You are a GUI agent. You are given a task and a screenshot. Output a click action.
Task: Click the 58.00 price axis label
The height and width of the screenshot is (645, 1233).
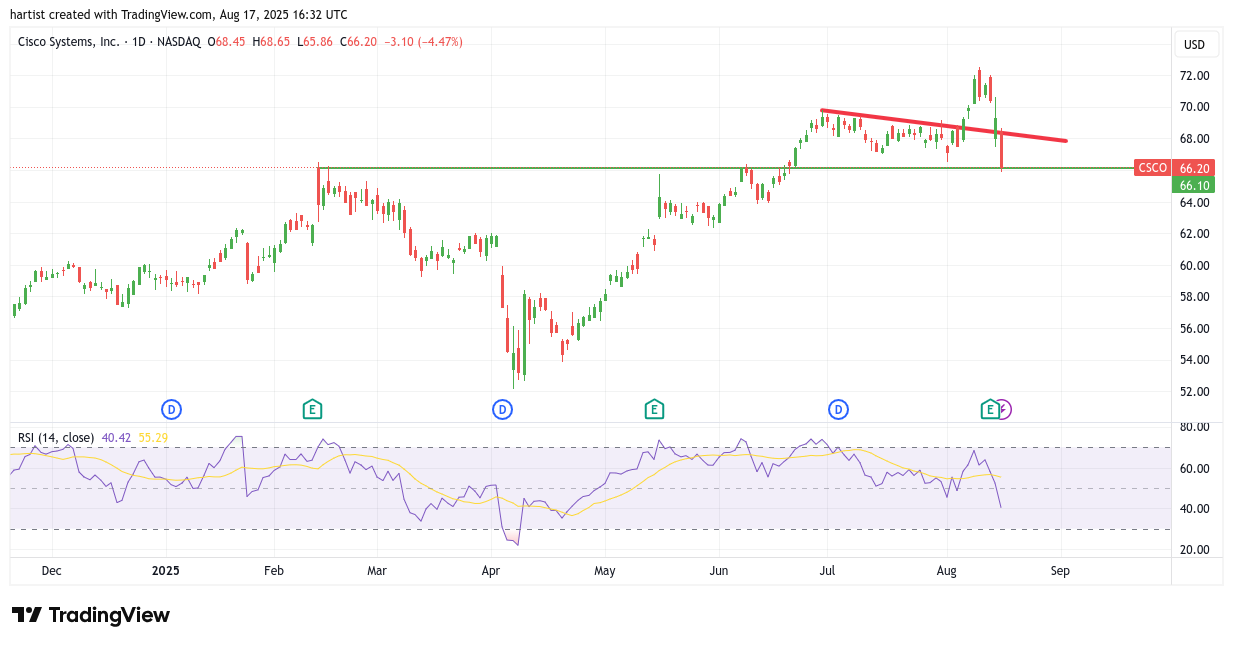pyautogui.click(x=1194, y=297)
